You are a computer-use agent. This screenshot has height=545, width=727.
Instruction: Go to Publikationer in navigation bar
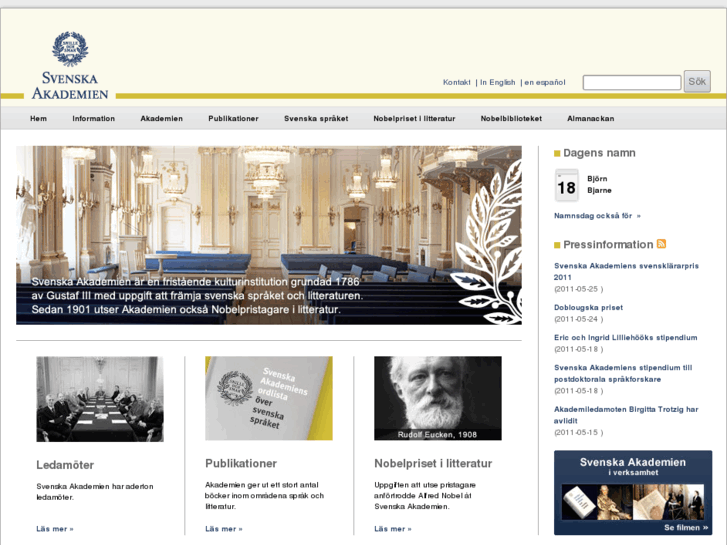(233, 119)
